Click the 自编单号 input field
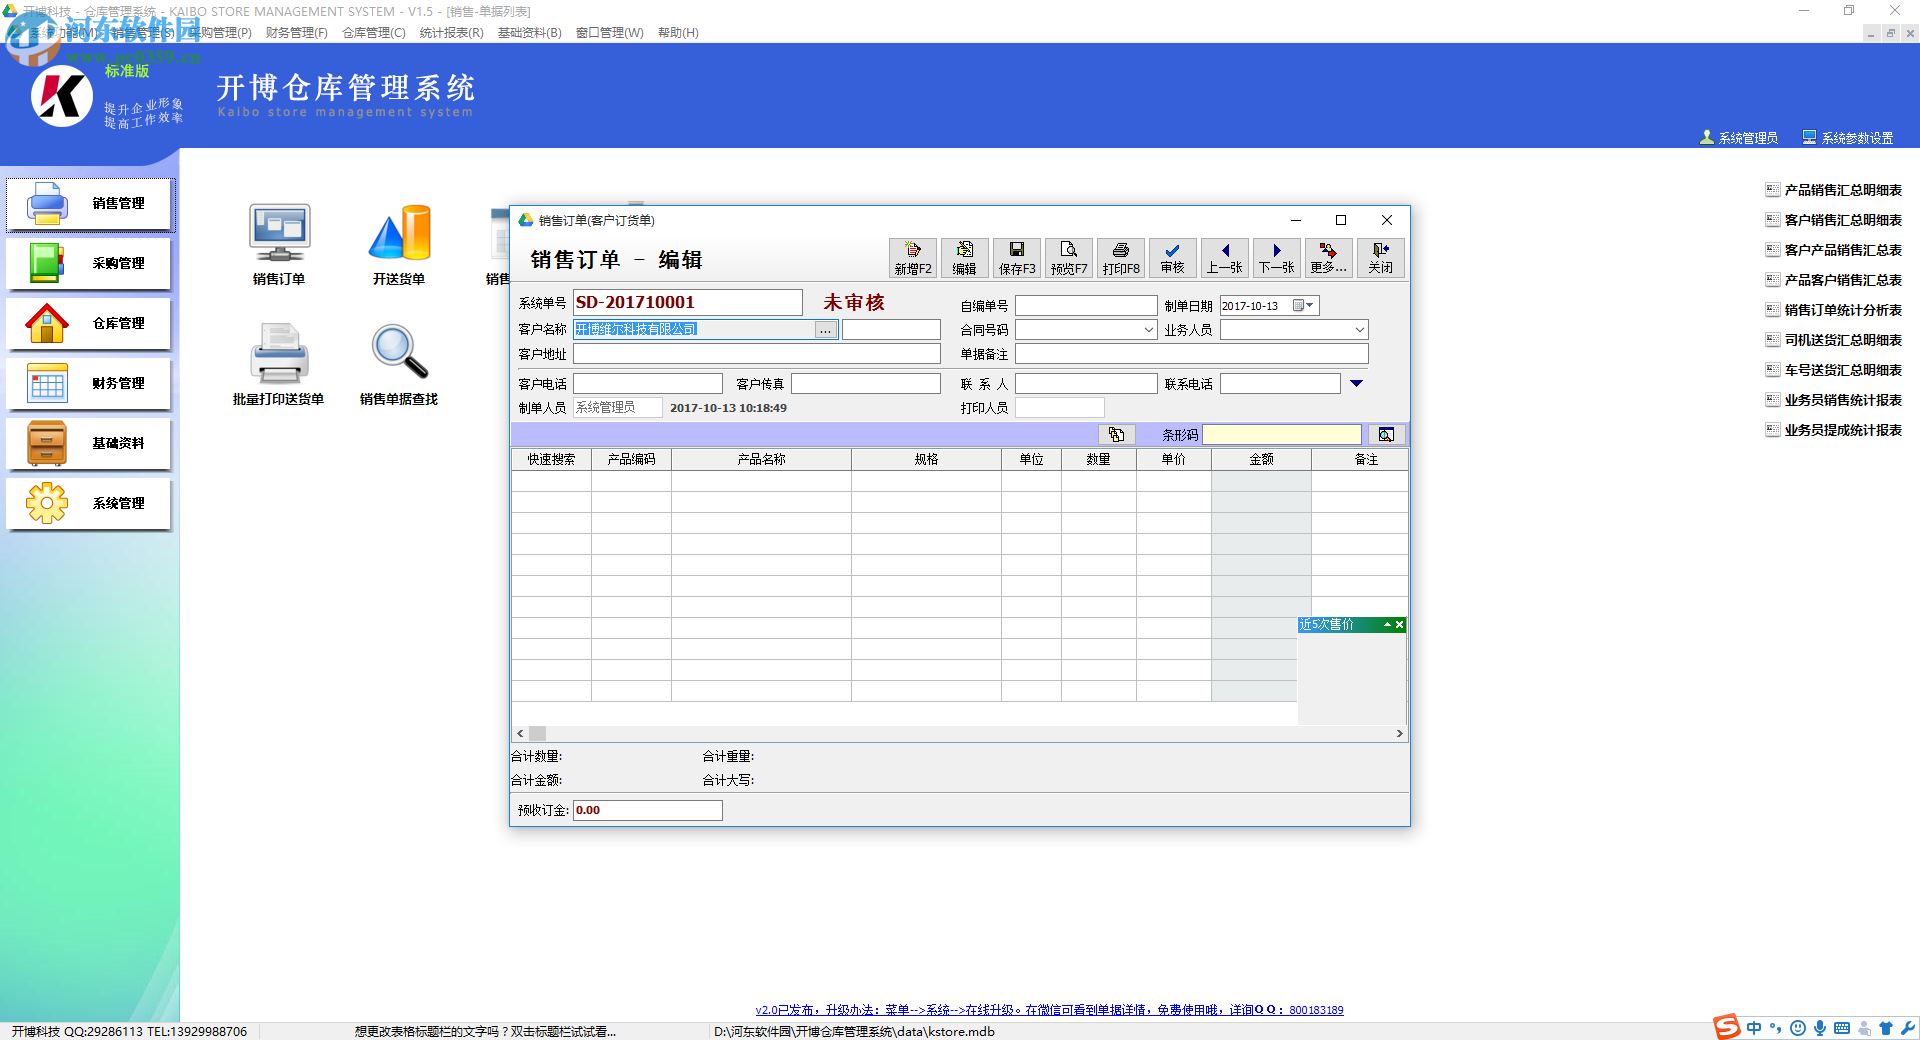This screenshot has width=1920, height=1040. pos(1086,306)
